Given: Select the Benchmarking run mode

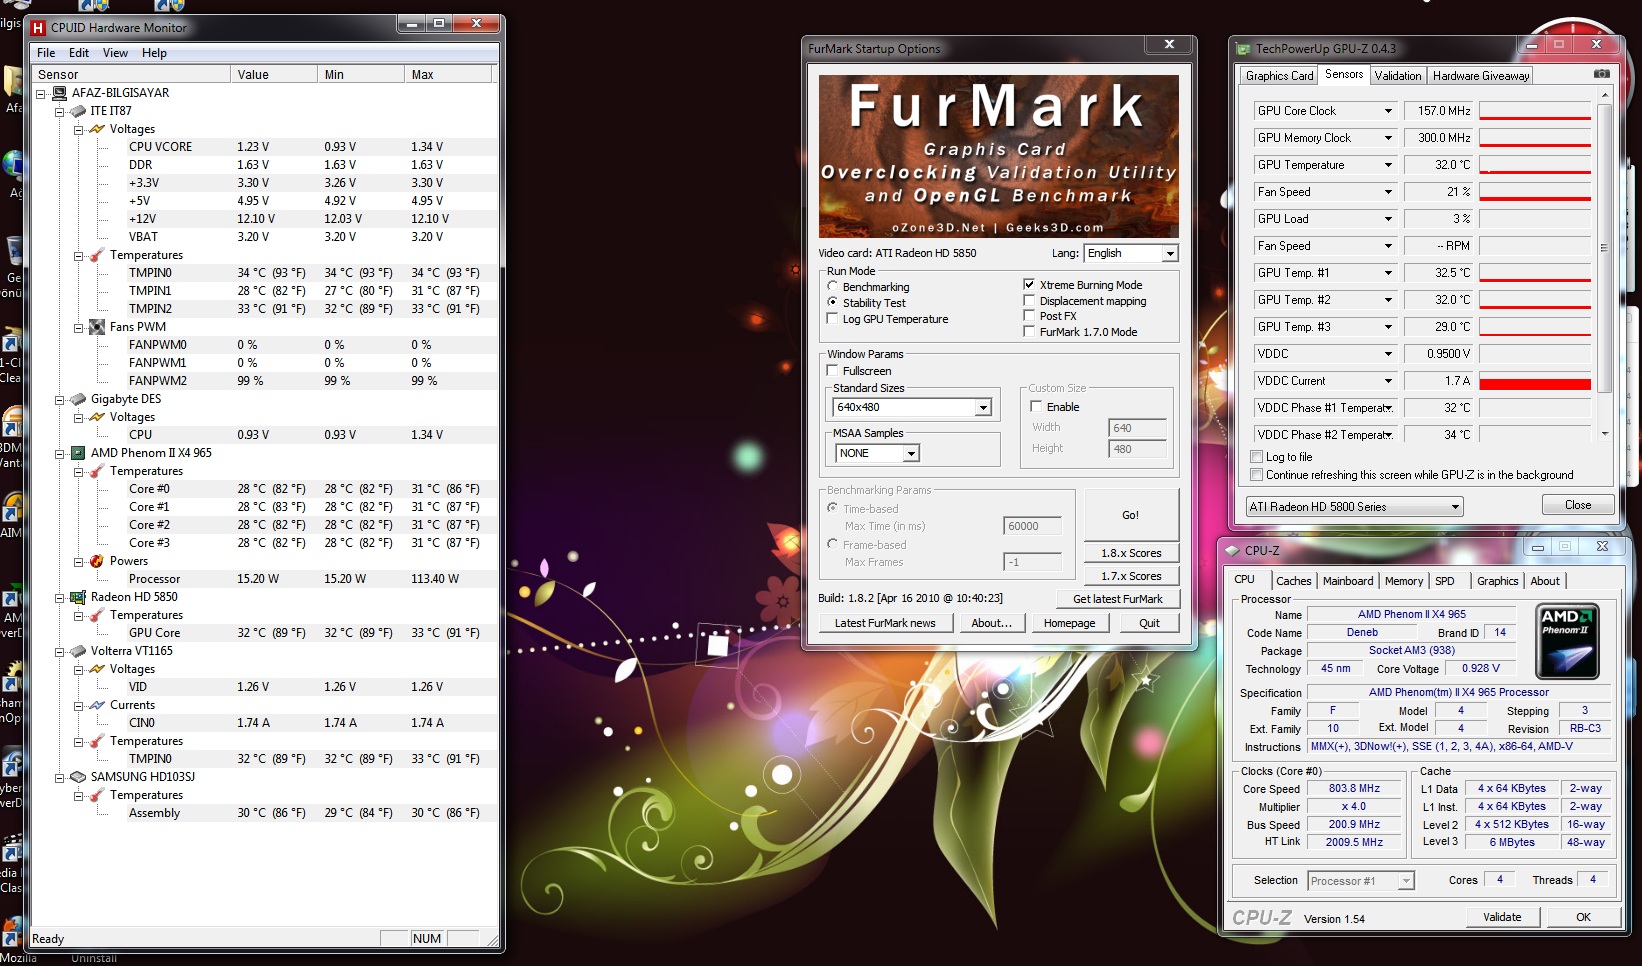Looking at the screenshot, I should coord(832,287).
